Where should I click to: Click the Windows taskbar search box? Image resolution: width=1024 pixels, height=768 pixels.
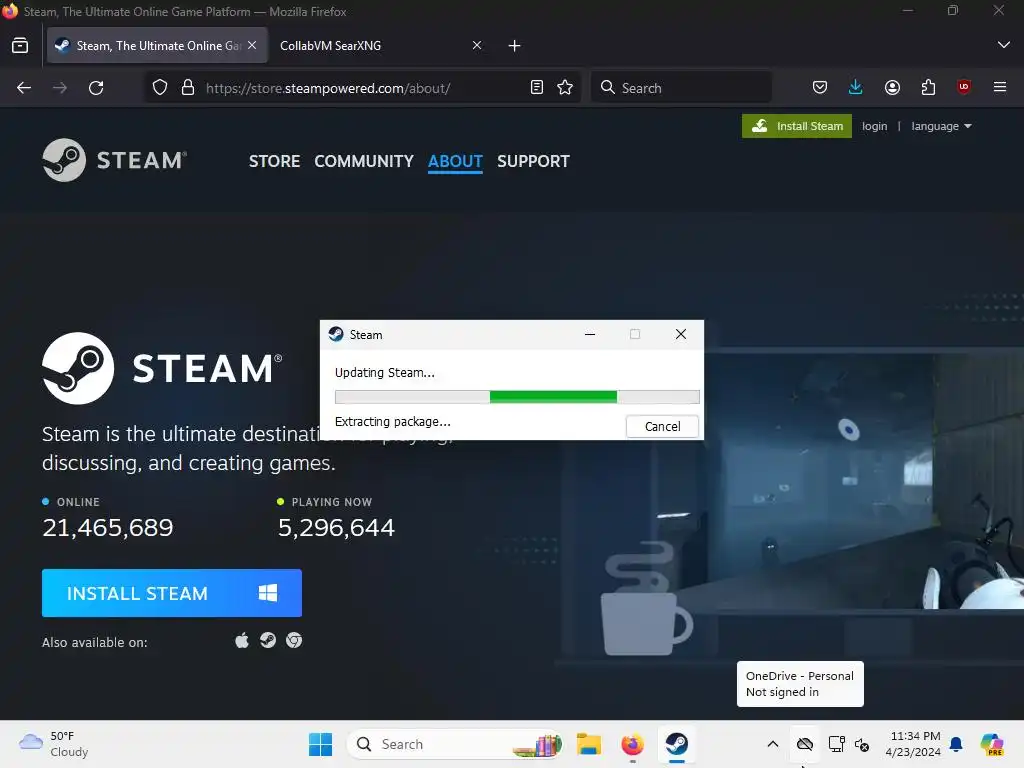point(455,744)
